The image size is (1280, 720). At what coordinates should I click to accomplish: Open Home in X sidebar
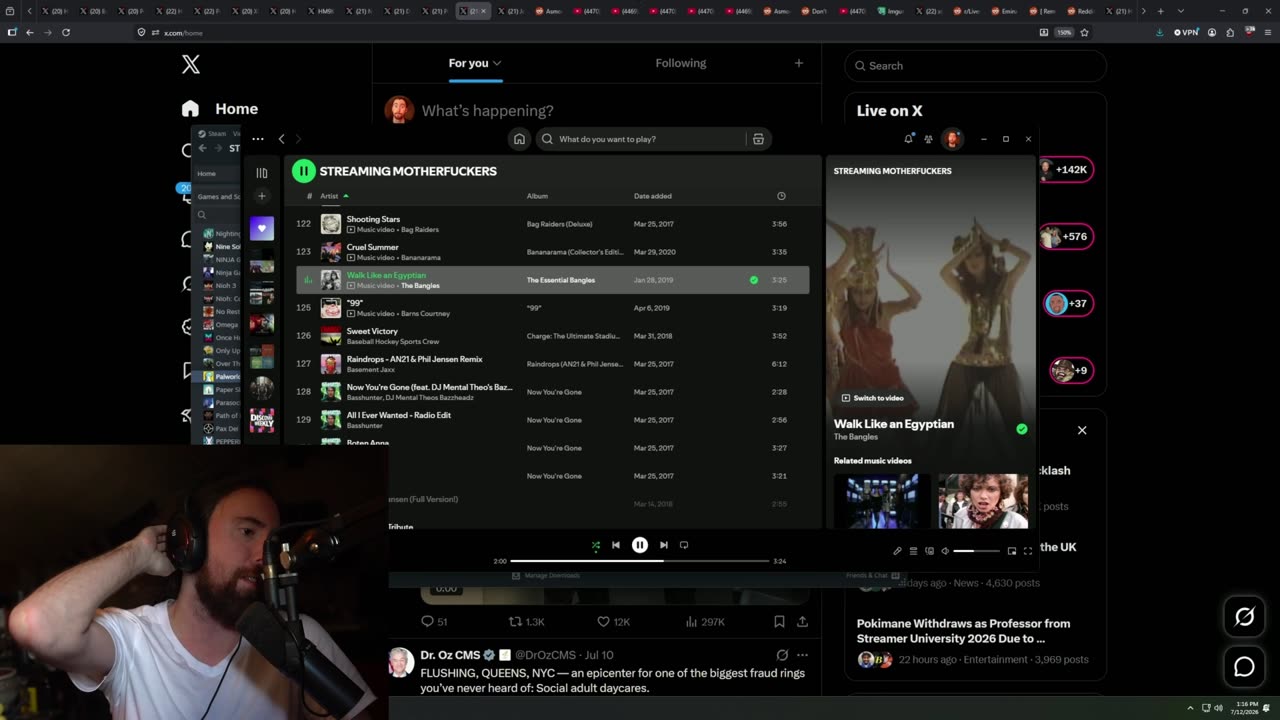220,109
